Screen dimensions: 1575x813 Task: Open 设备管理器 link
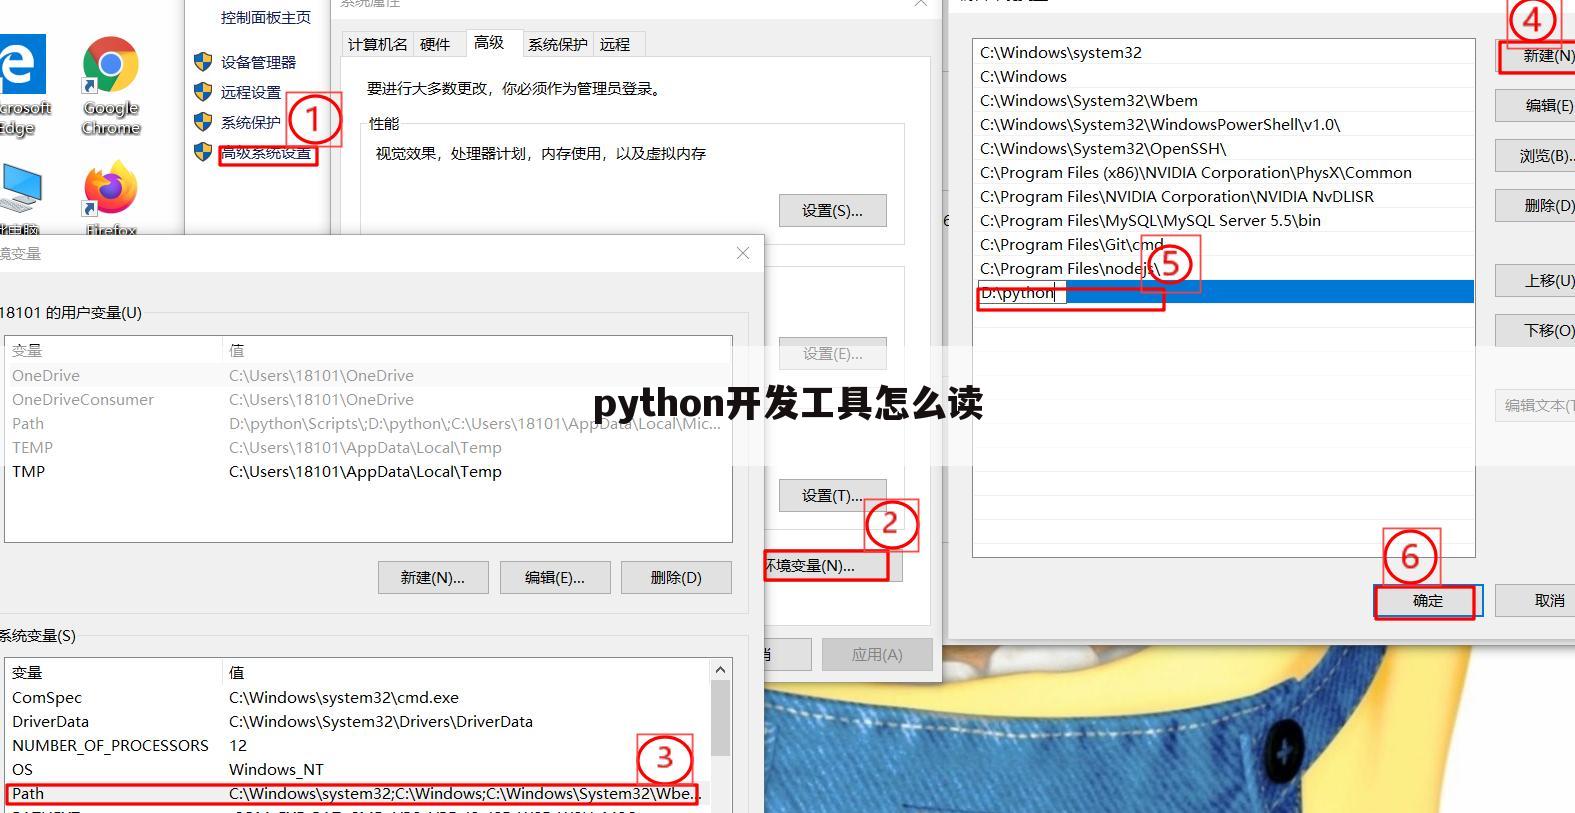click(x=258, y=62)
